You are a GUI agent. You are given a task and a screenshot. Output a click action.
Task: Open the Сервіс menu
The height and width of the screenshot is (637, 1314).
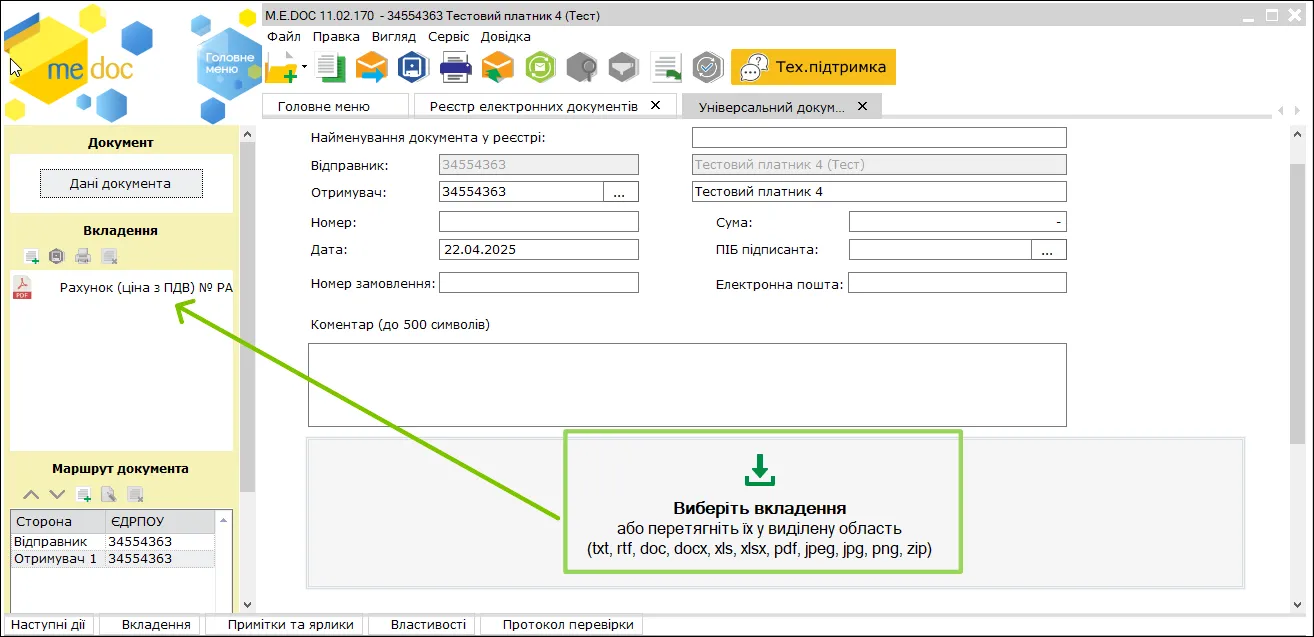click(x=448, y=36)
